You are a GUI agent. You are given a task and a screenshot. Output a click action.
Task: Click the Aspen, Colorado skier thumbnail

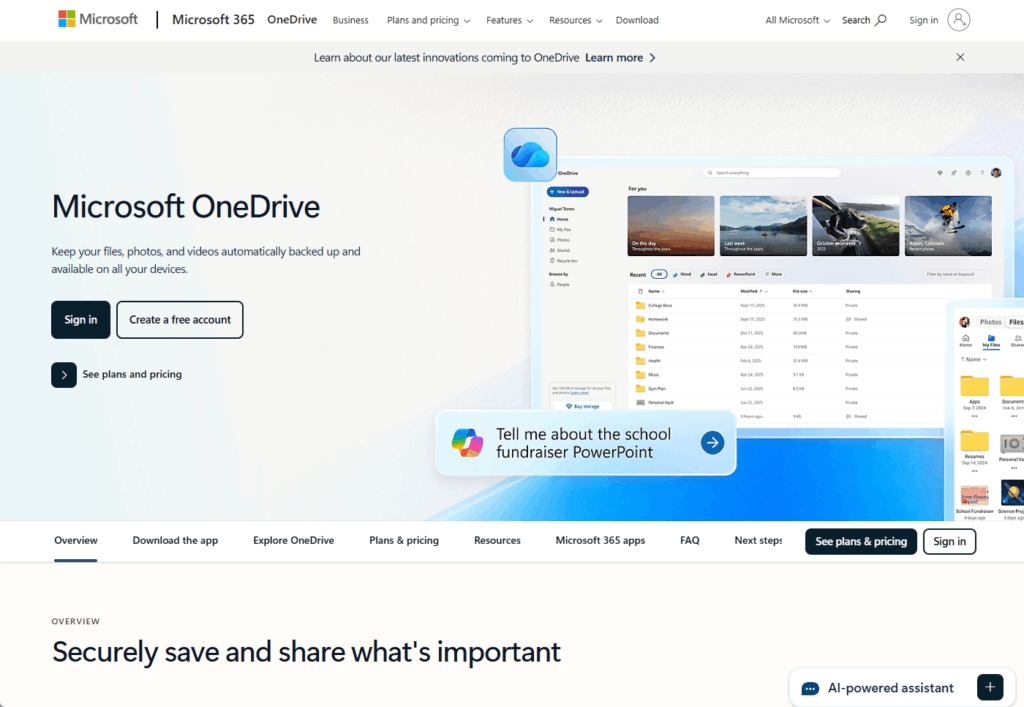tap(948, 226)
